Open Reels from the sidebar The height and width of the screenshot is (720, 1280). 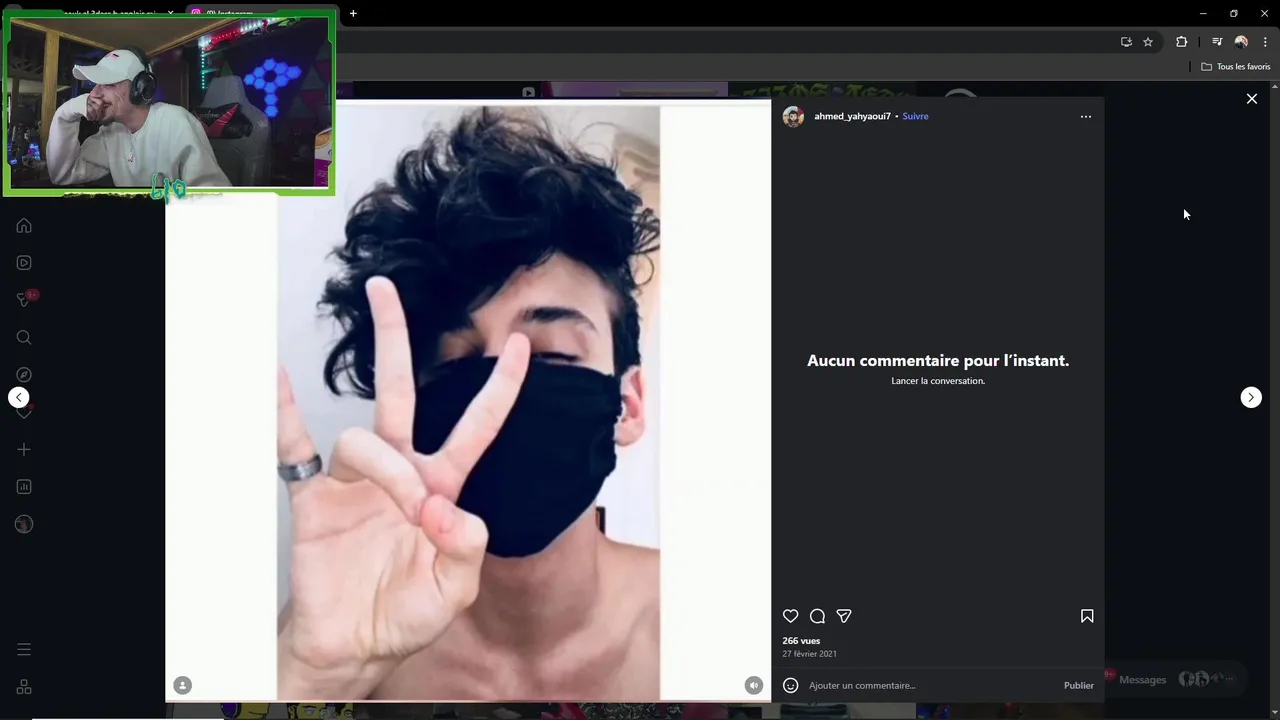[24, 263]
